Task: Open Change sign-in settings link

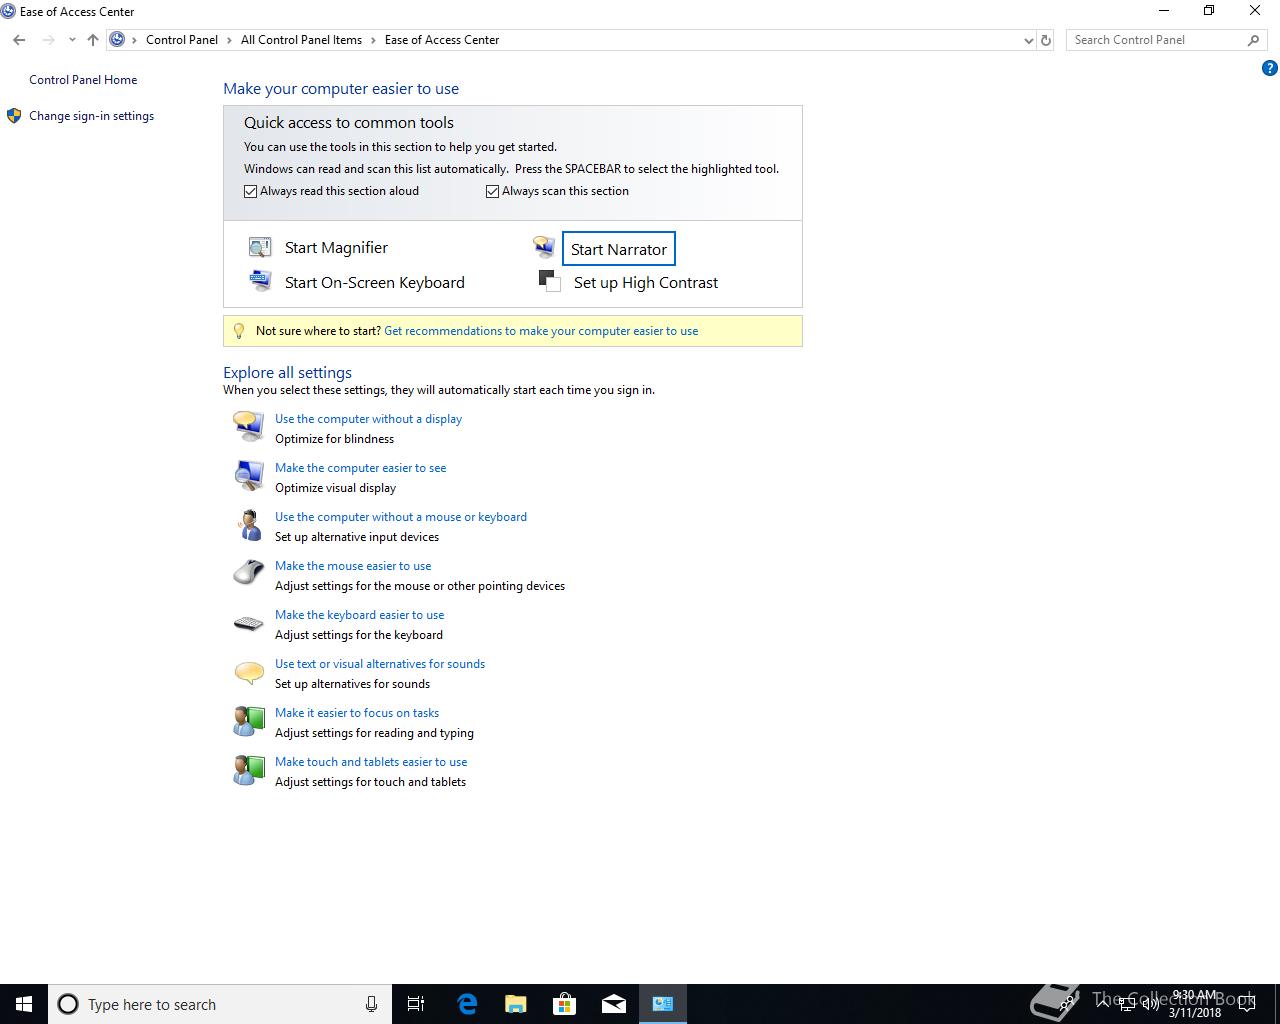Action: click(x=91, y=116)
